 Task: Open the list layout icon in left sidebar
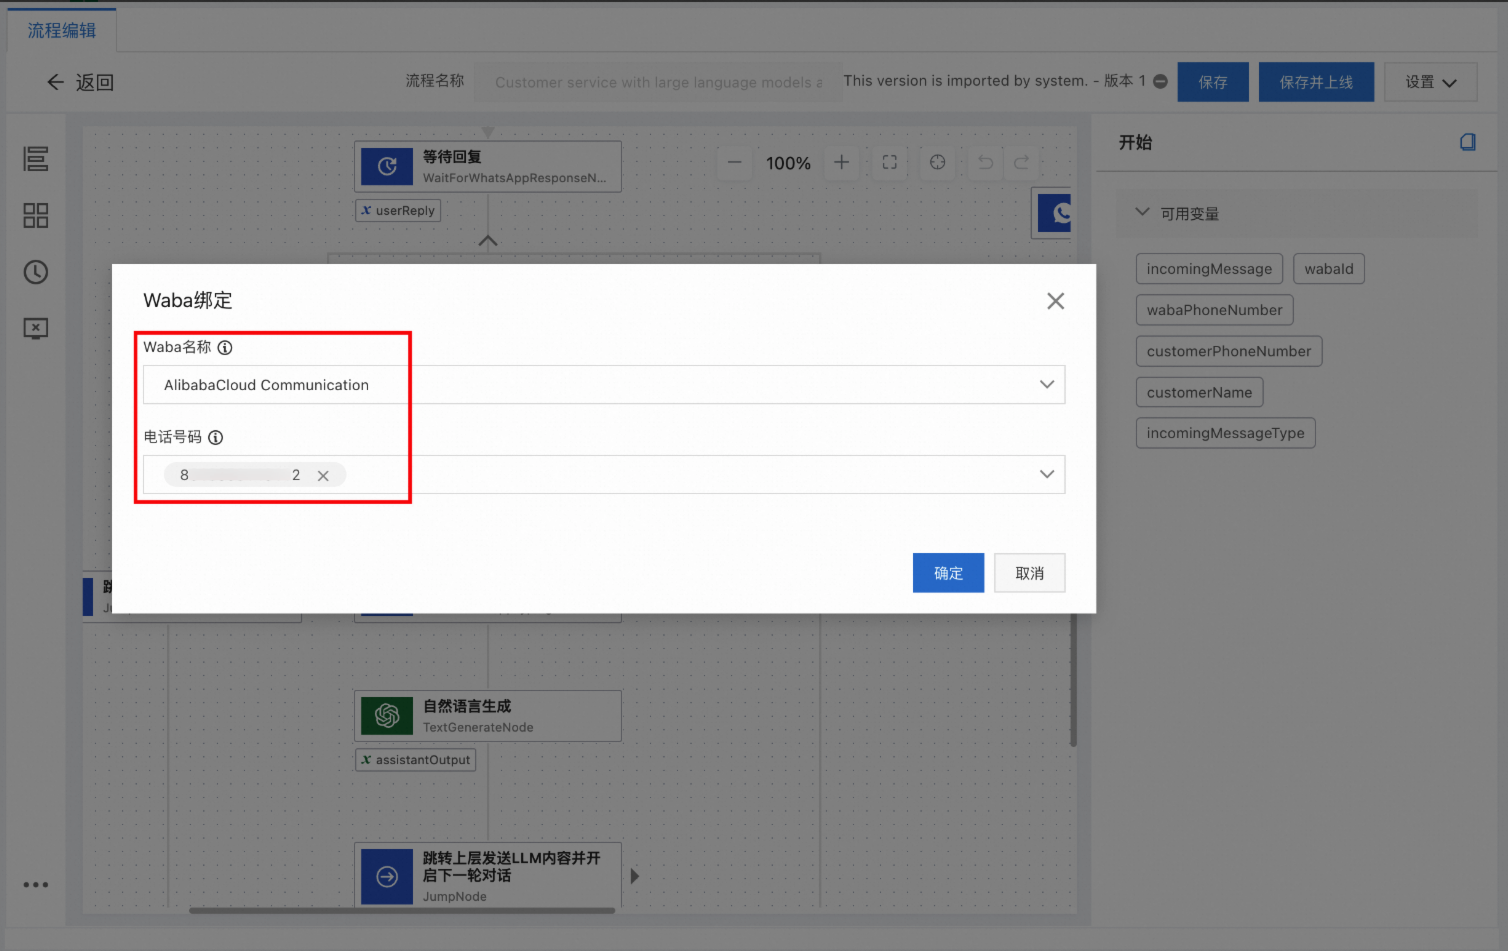[x=36, y=159]
